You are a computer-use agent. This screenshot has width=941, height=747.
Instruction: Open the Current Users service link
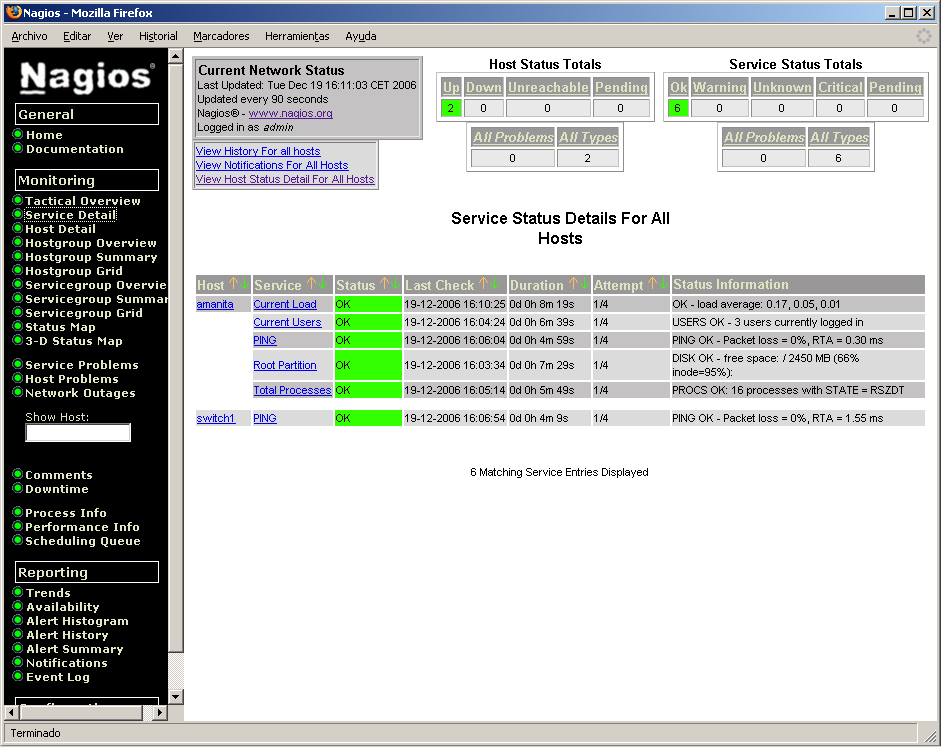287,322
